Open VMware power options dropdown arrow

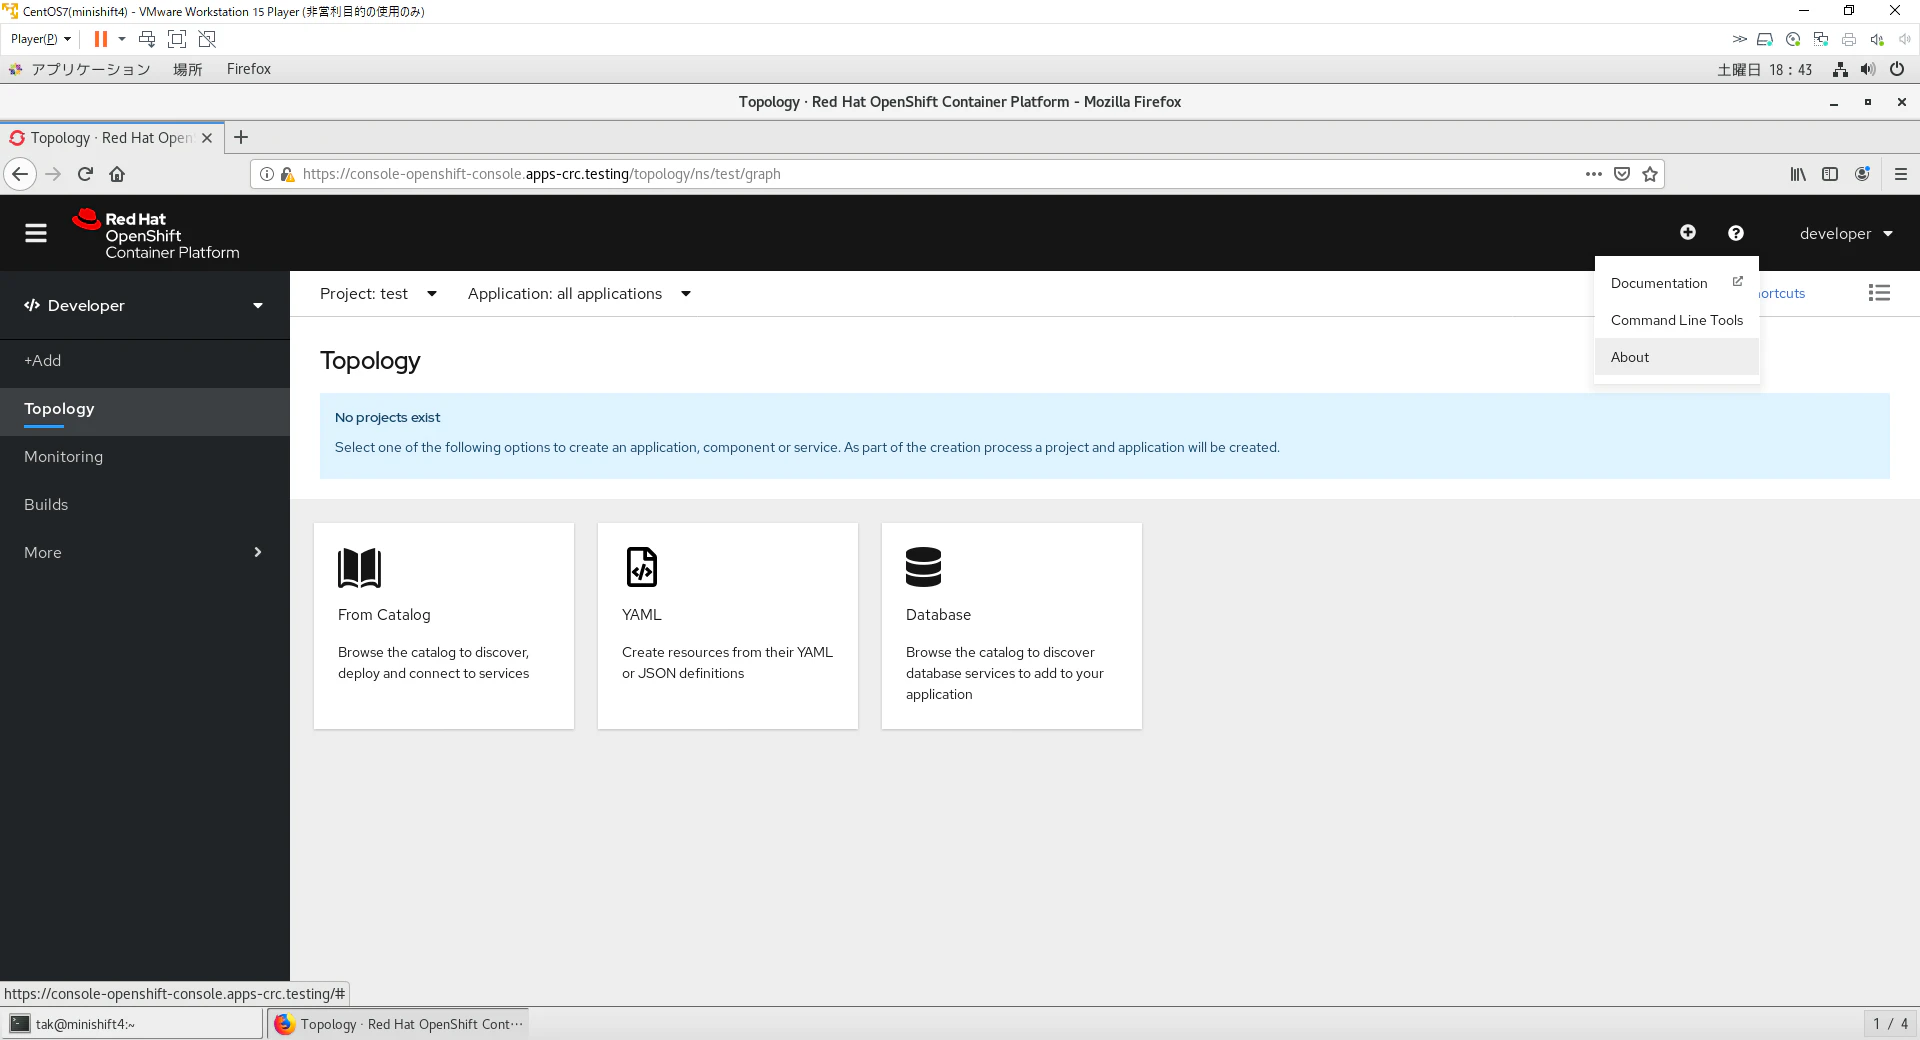122,39
